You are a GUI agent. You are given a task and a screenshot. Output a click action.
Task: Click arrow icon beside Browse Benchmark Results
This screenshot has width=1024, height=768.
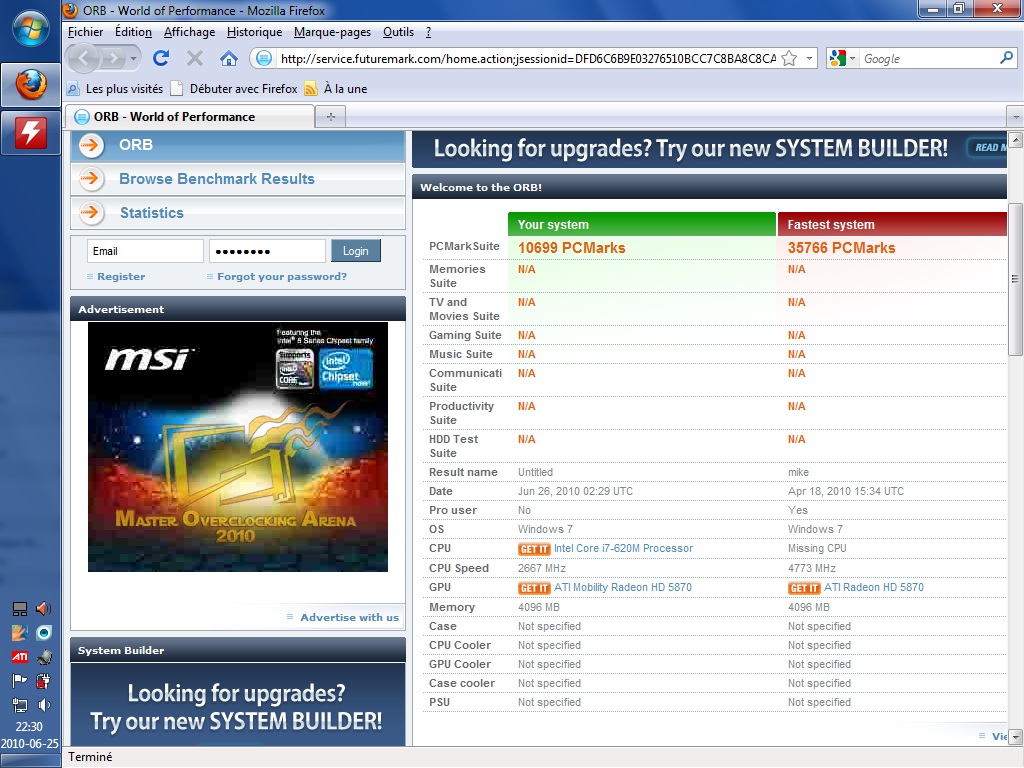tap(92, 179)
